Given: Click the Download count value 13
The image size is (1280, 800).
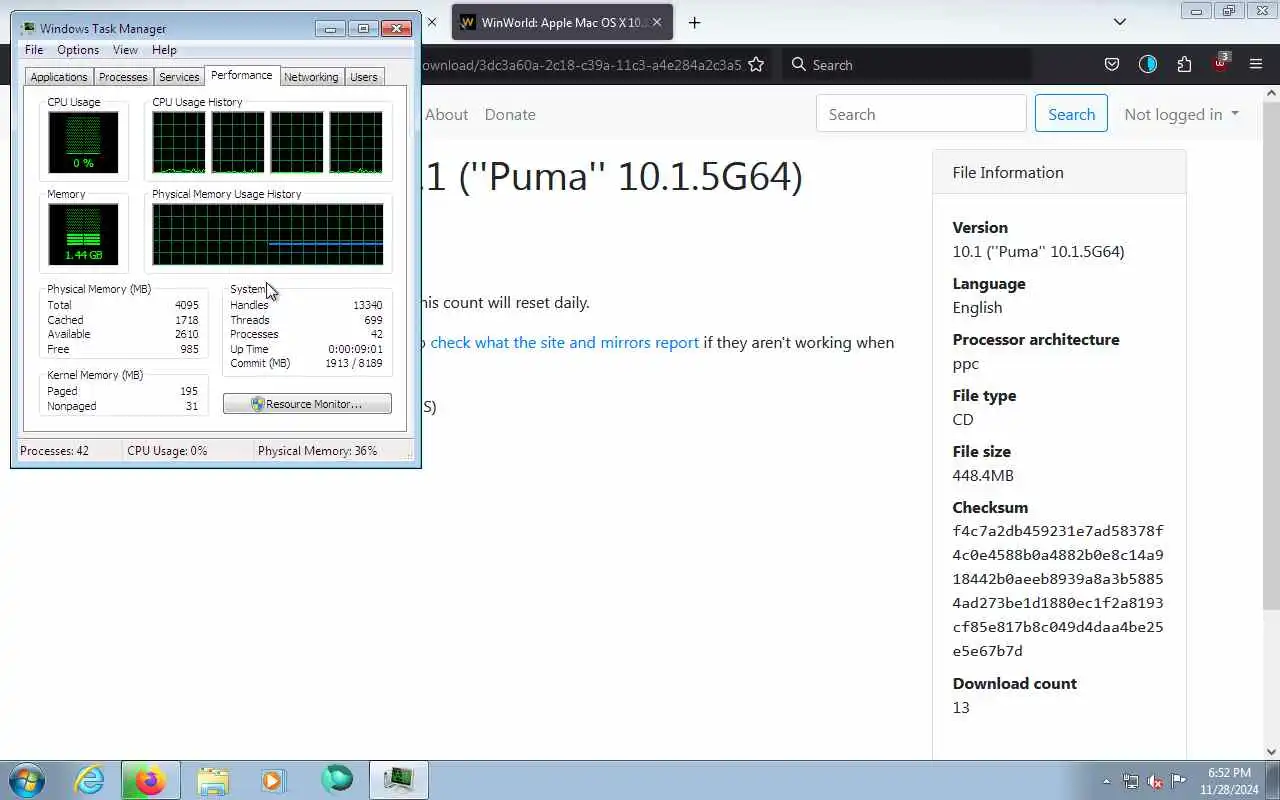Looking at the screenshot, I should (961, 707).
